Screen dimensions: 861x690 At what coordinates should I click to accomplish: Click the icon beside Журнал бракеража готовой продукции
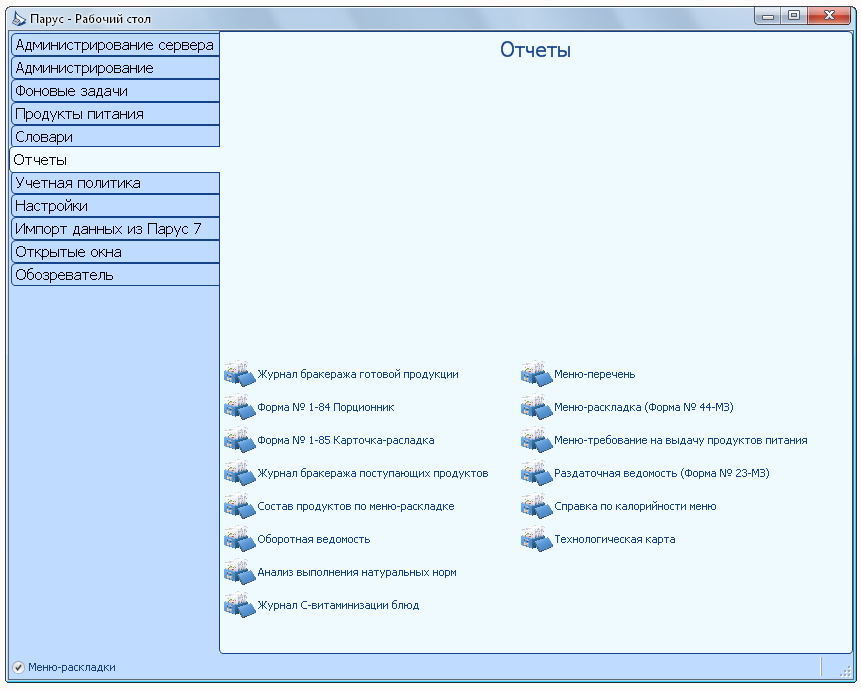(240, 374)
